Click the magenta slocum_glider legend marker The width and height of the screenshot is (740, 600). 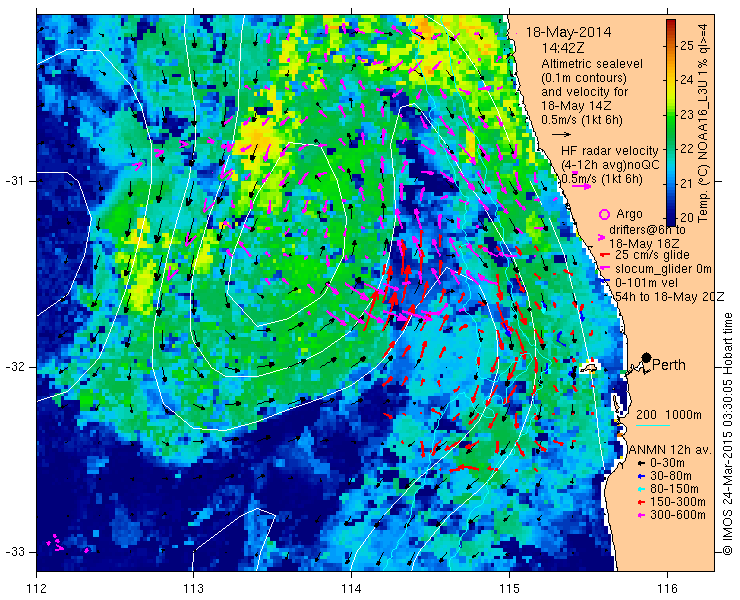click(605, 269)
